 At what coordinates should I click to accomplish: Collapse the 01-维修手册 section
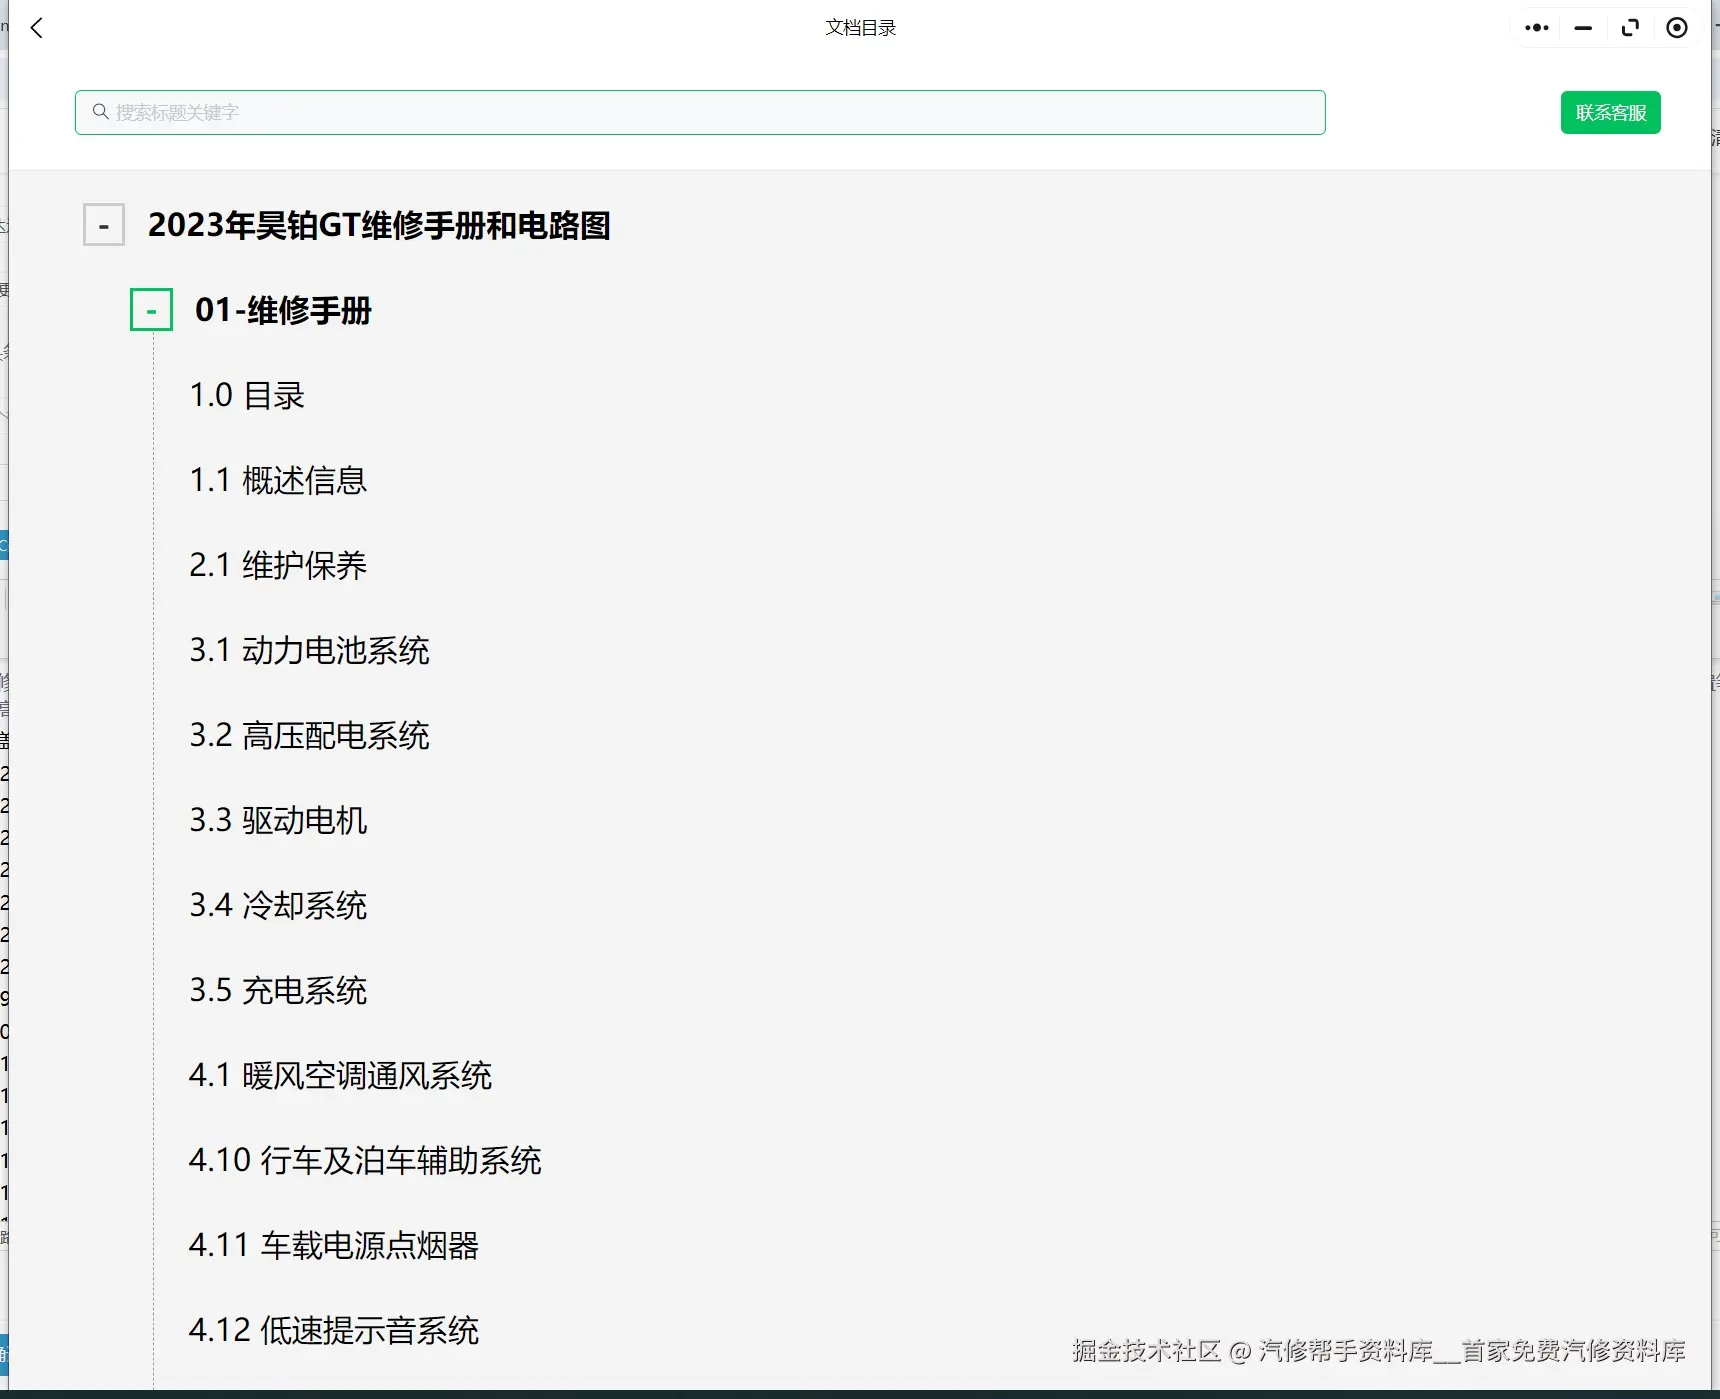(x=151, y=310)
